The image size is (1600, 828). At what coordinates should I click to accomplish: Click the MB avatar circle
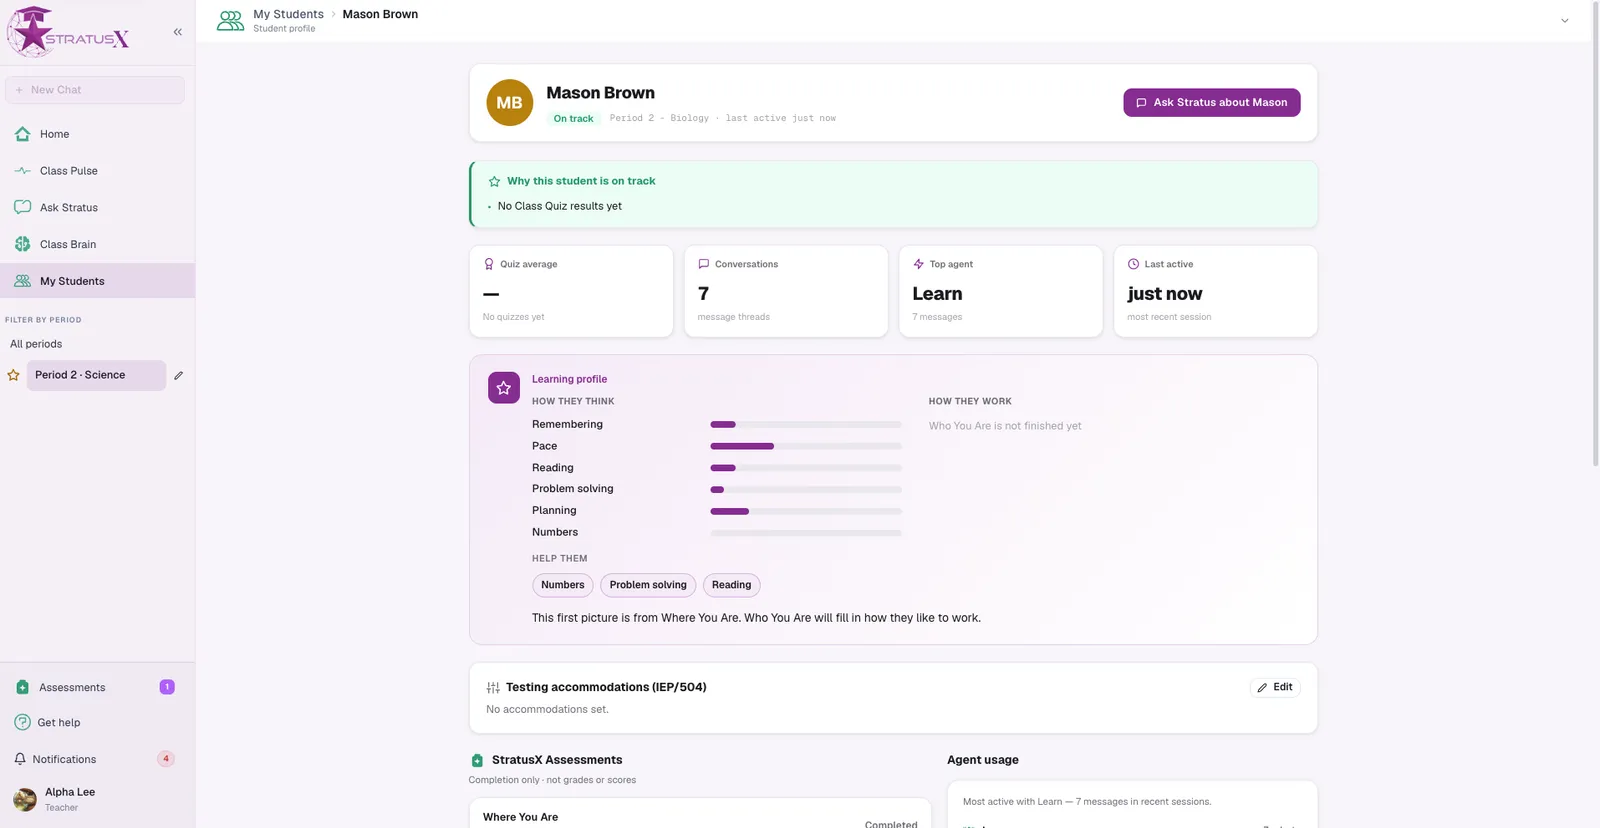point(509,103)
